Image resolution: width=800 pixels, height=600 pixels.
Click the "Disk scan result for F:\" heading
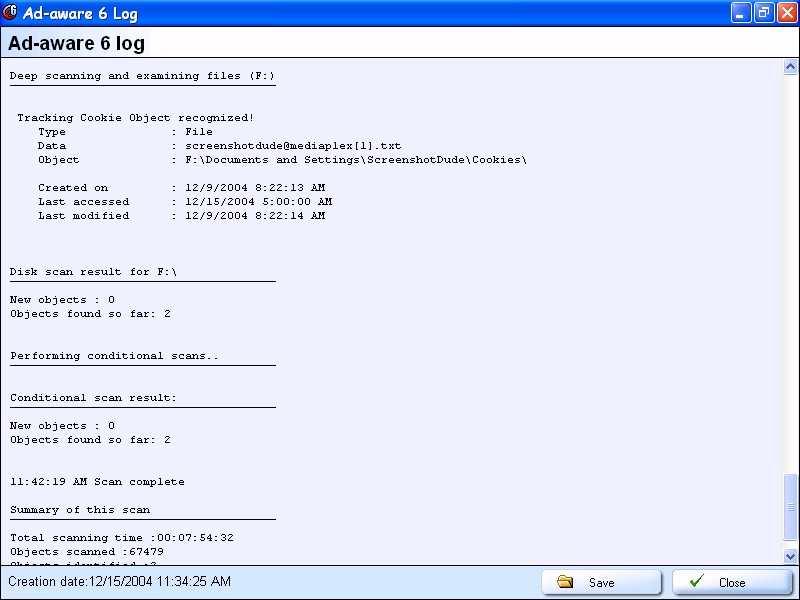click(x=93, y=272)
